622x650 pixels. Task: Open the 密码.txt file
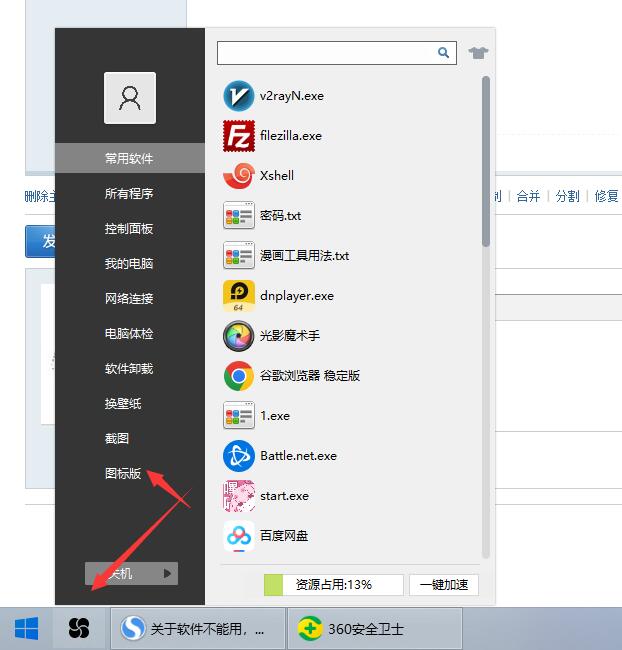click(279, 216)
